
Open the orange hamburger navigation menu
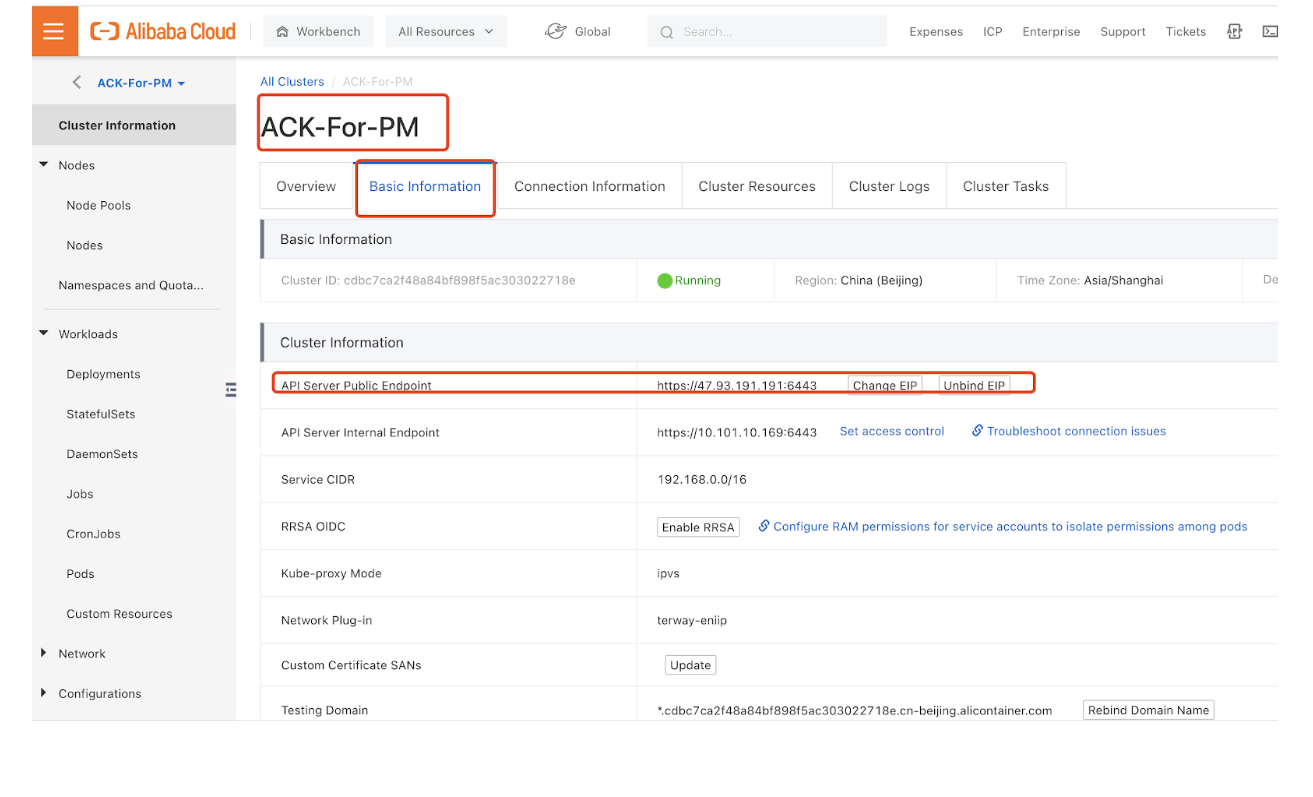click(x=54, y=32)
